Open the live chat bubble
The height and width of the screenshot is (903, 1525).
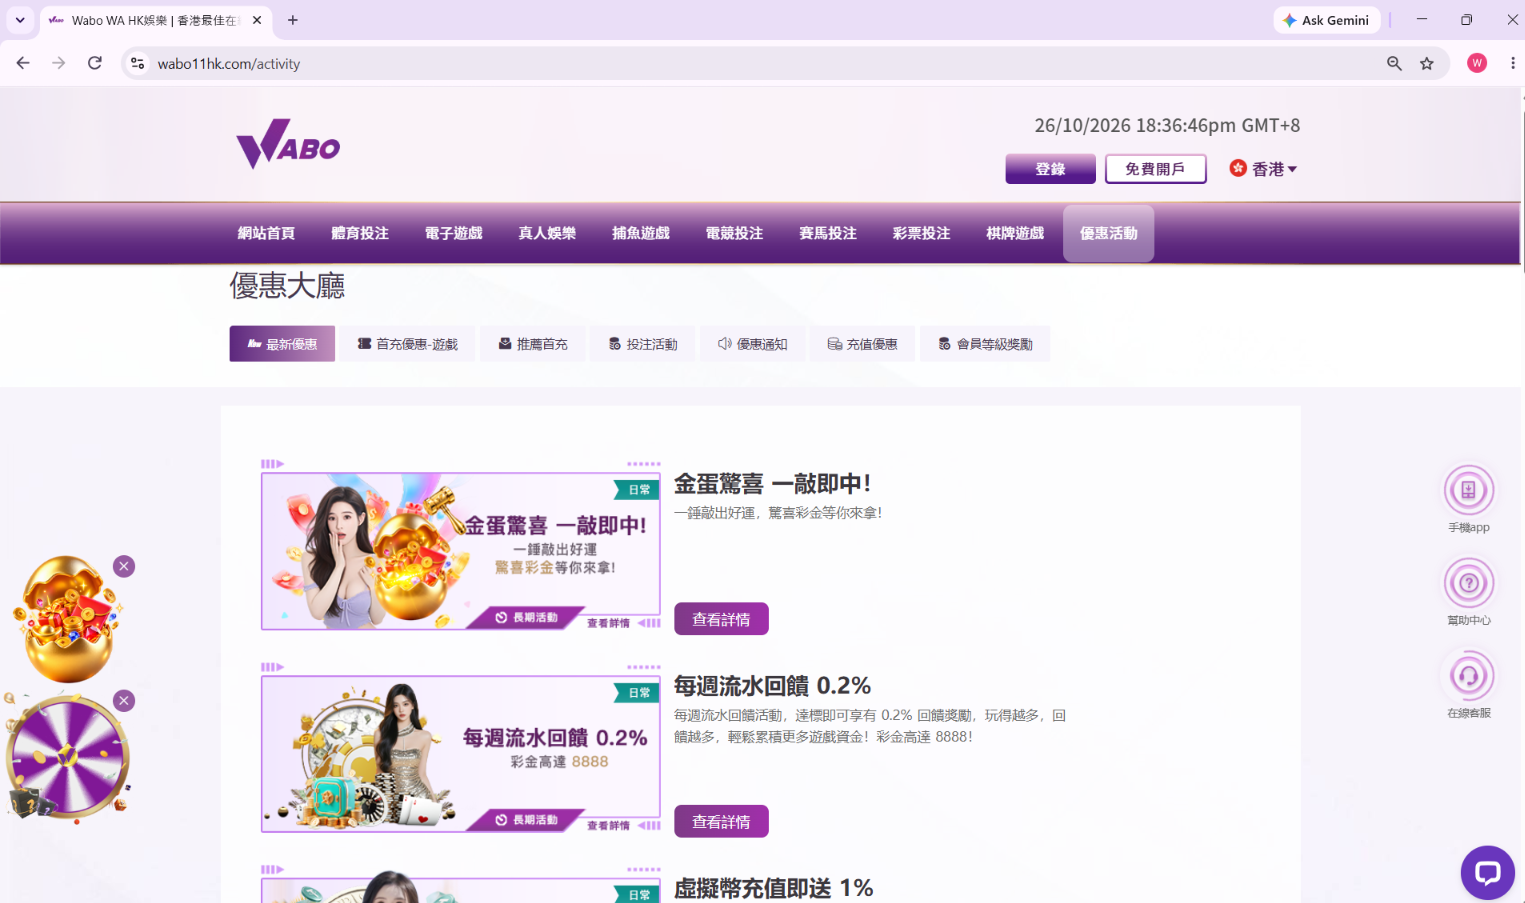(x=1487, y=872)
